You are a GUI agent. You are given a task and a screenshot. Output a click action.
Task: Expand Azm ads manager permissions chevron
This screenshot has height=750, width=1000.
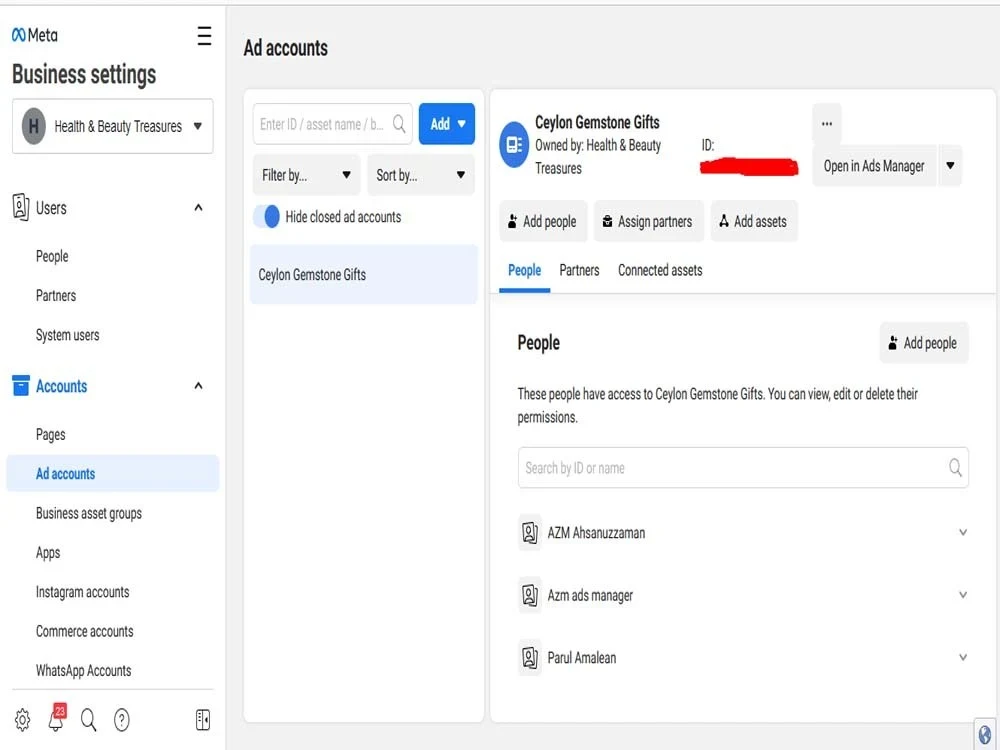coord(963,595)
